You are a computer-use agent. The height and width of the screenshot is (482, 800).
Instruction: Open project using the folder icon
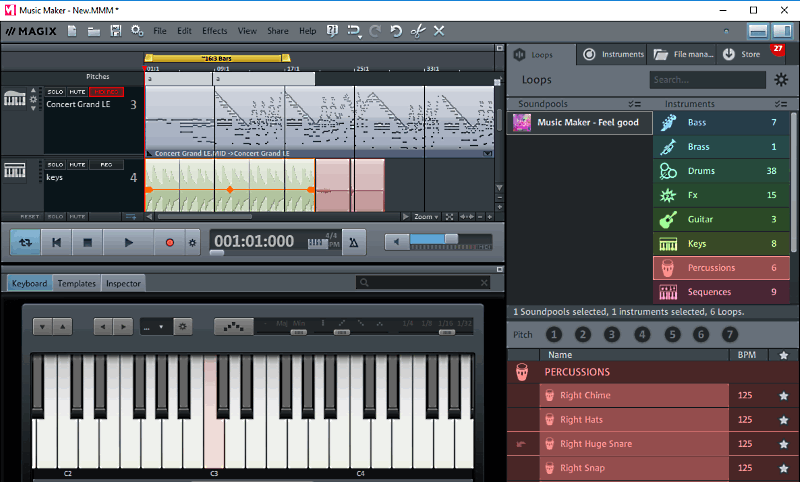click(x=94, y=31)
